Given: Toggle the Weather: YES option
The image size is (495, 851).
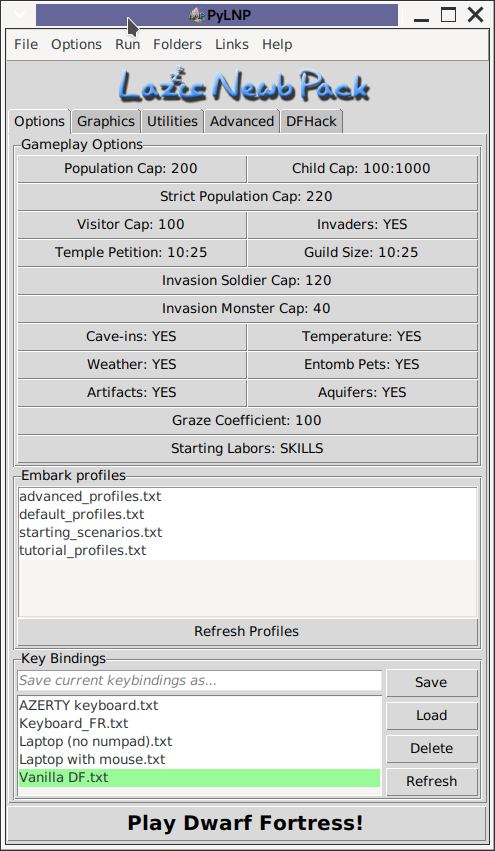Looking at the screenshot, I should tap(131, 364).
